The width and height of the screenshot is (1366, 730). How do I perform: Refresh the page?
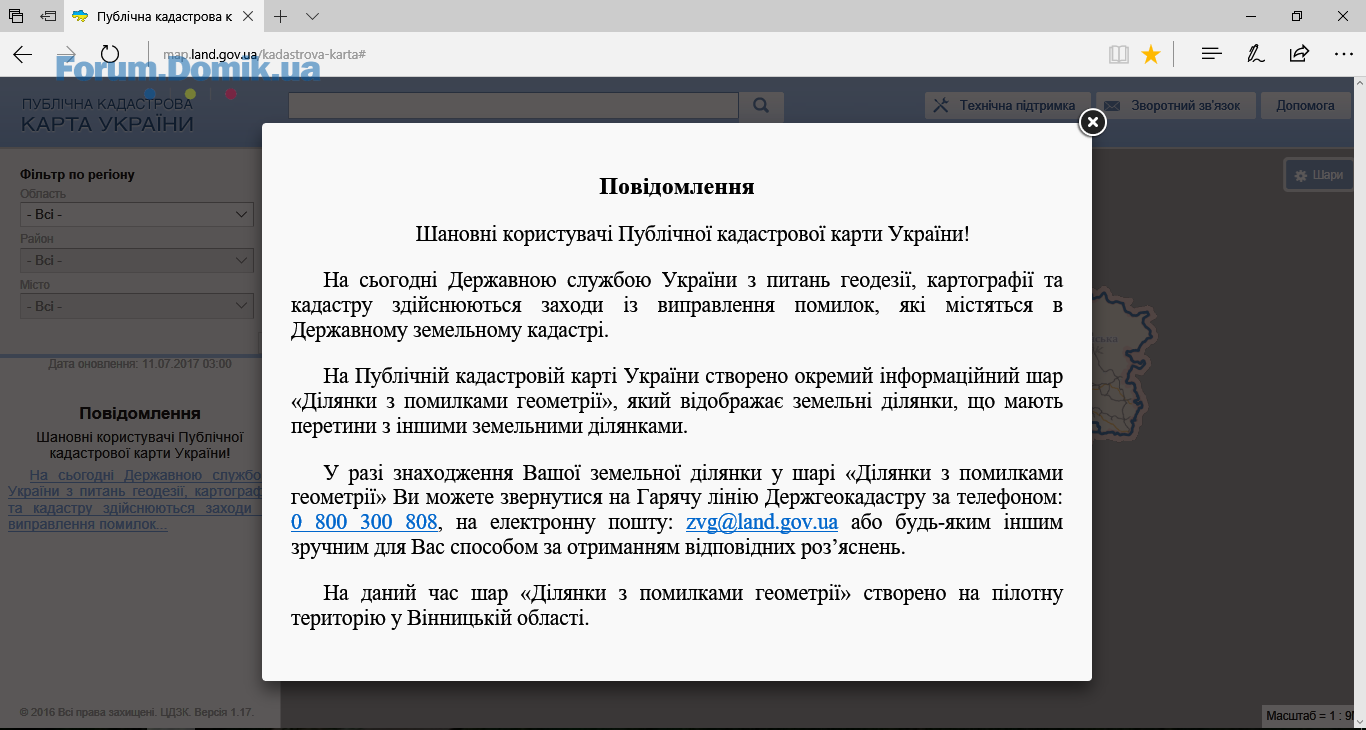(x=110, y=54)
